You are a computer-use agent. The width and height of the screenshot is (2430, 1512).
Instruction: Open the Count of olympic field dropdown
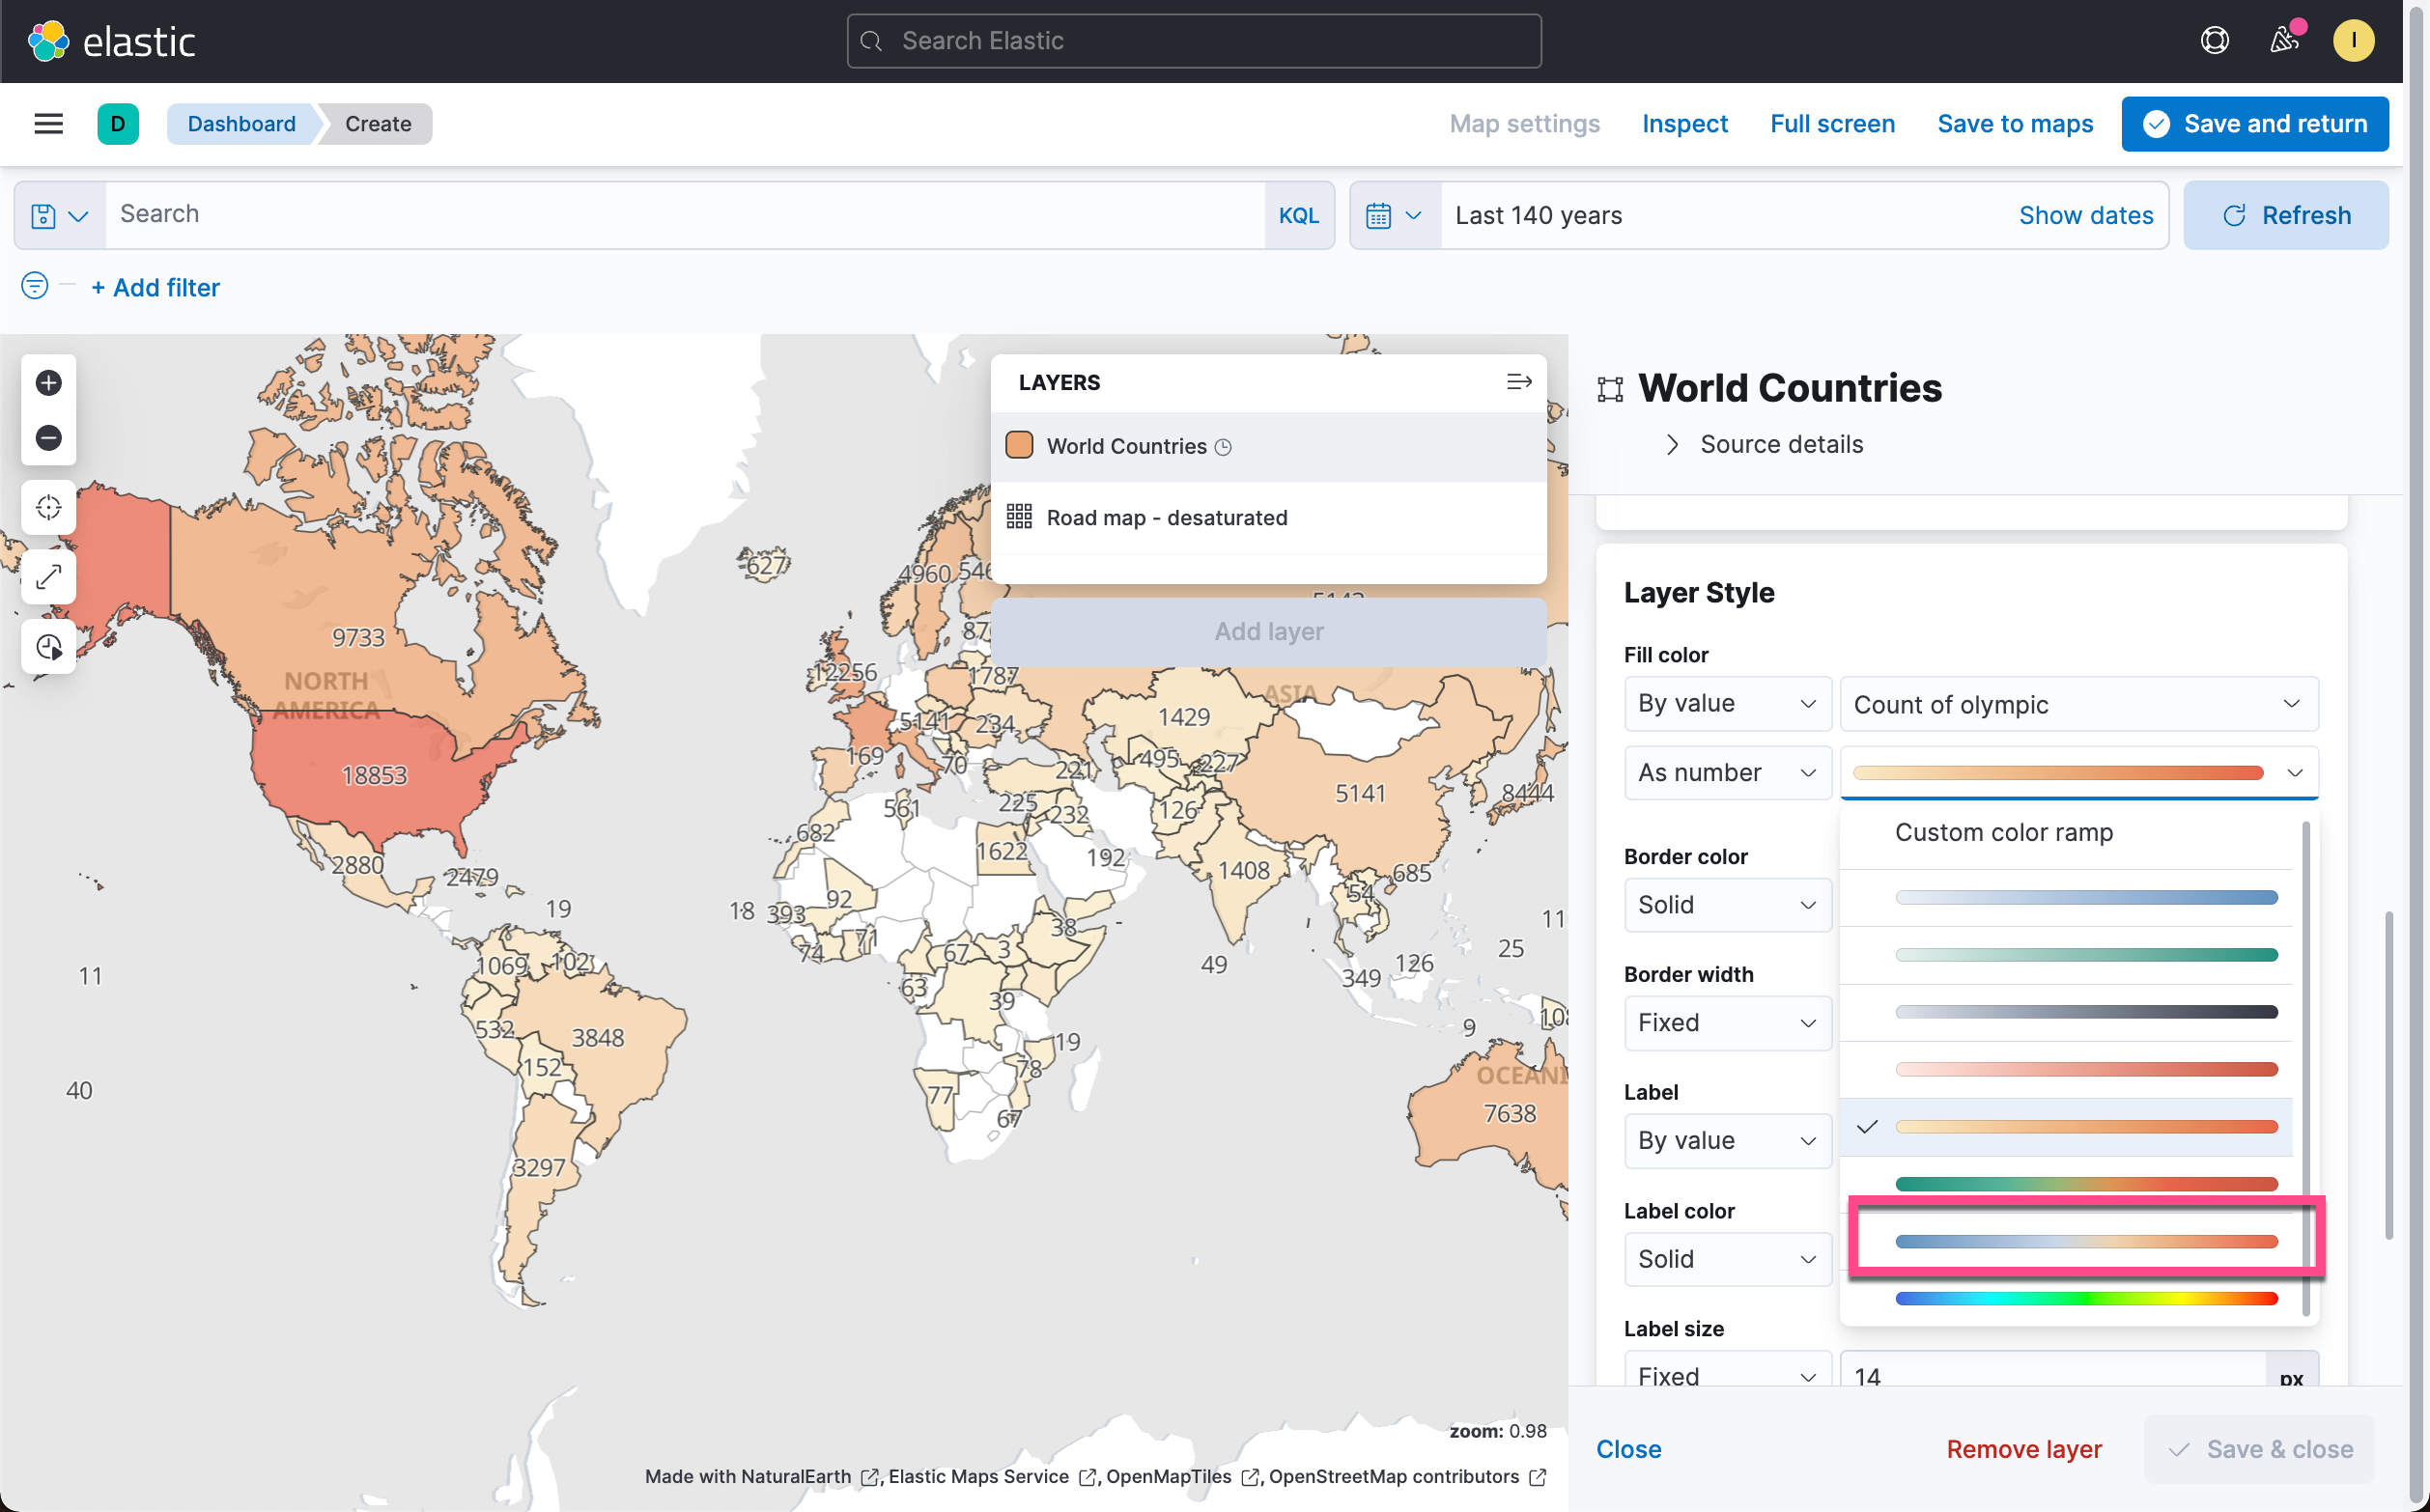2077,705
